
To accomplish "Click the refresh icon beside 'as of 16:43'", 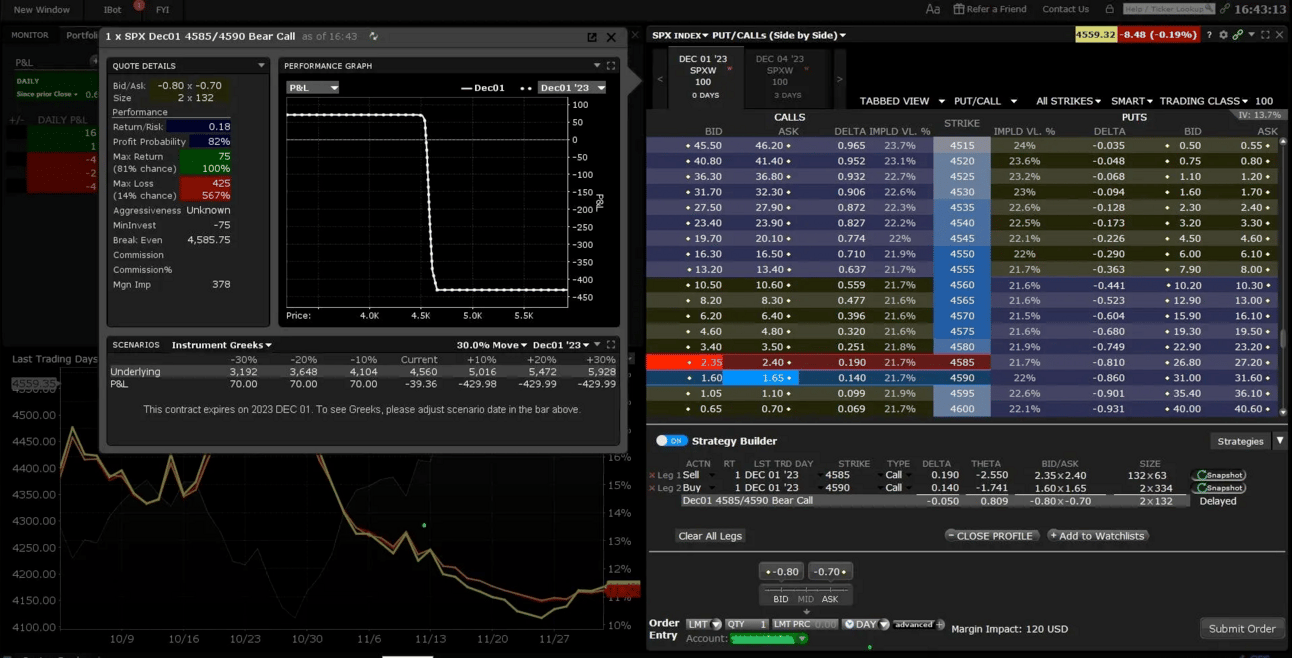I will (x=374, y=37).
